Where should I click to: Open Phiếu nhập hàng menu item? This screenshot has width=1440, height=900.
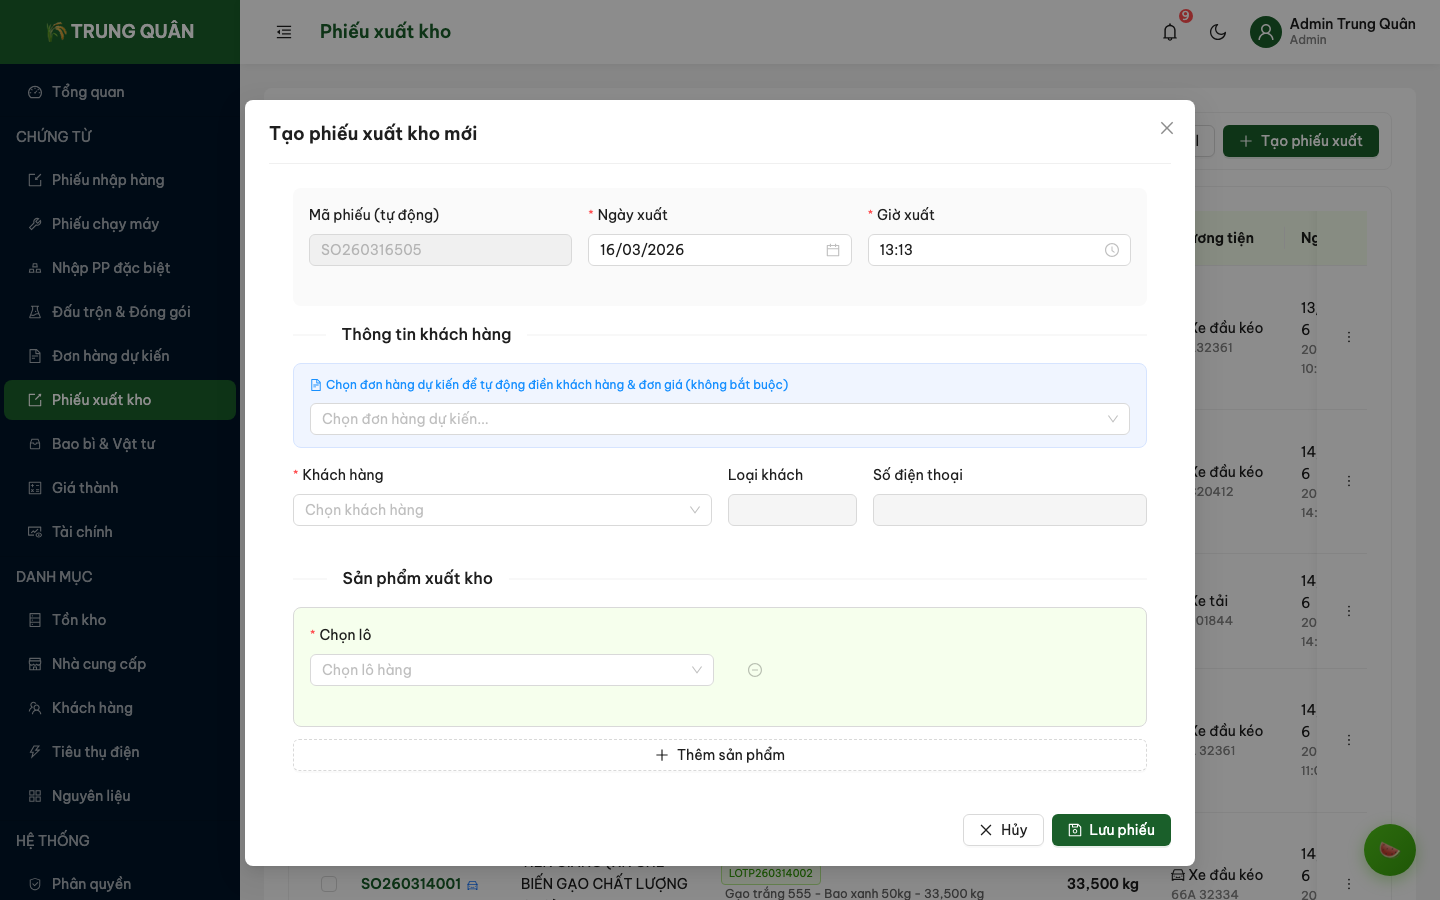point(108,180)
